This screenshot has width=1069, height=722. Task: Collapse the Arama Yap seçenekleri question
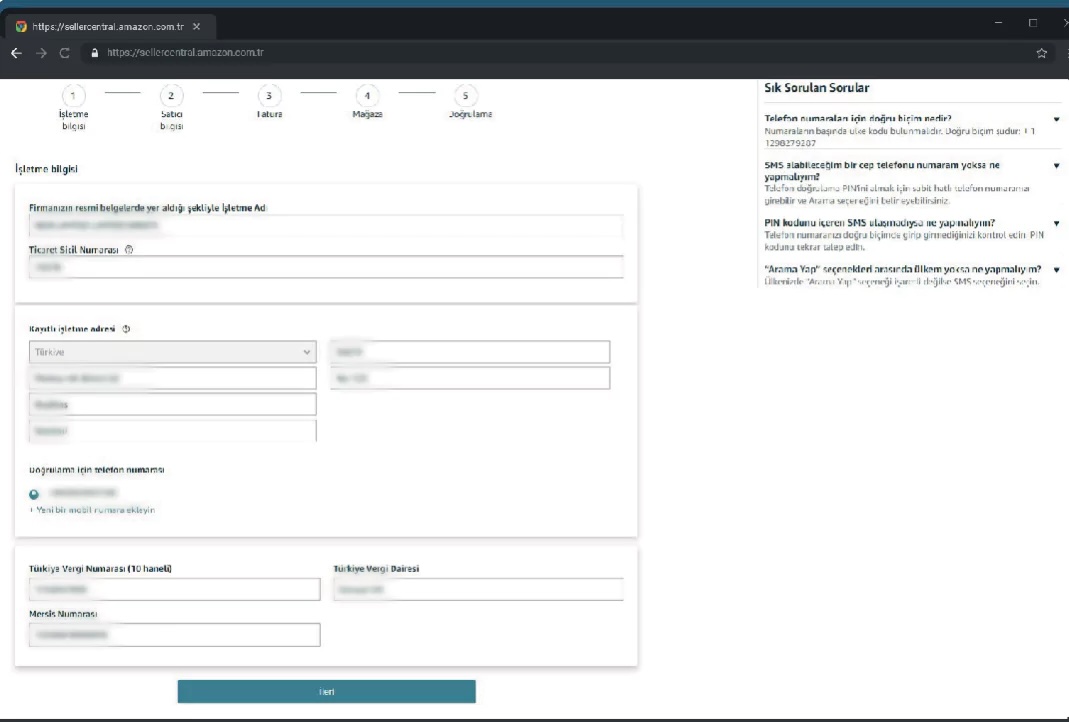1056,269
